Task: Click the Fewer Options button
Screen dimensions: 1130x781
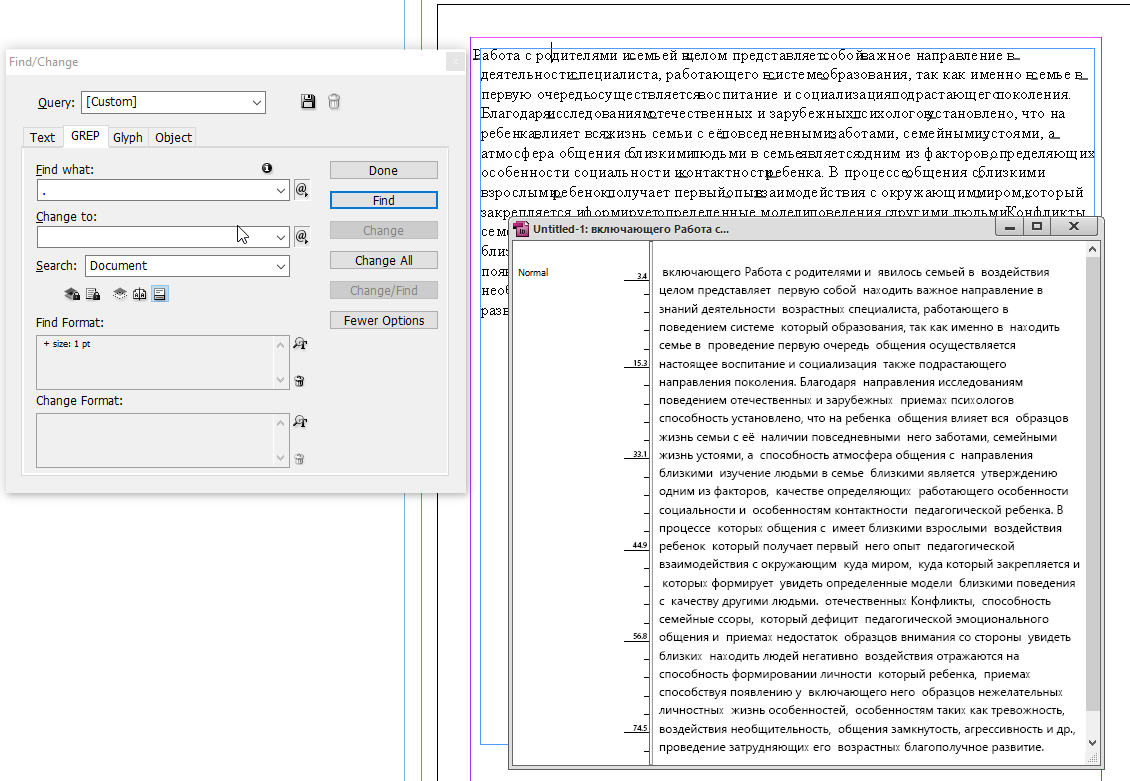Action: click(x=383, y=321)
